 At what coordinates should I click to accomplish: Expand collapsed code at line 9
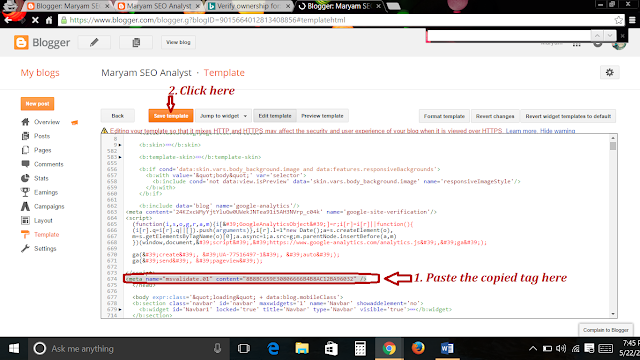pyautogui.click(x=120, y=145)
